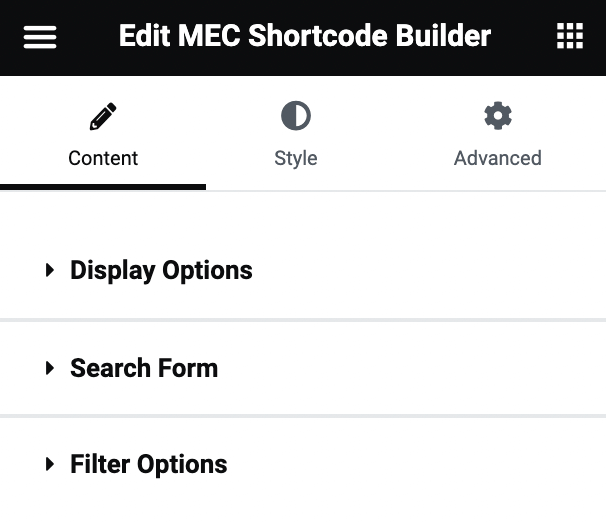Click the Filter Options heading text
Screen dimensions: 606x522
[x=149, y=464]
